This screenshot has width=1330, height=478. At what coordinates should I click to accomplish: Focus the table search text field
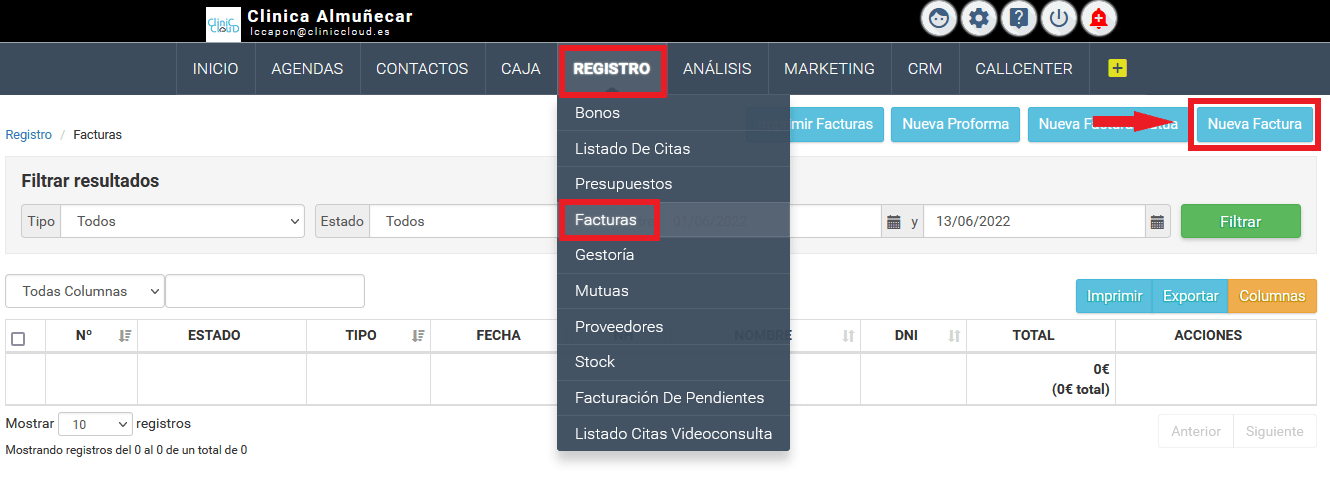click(265, 291)
